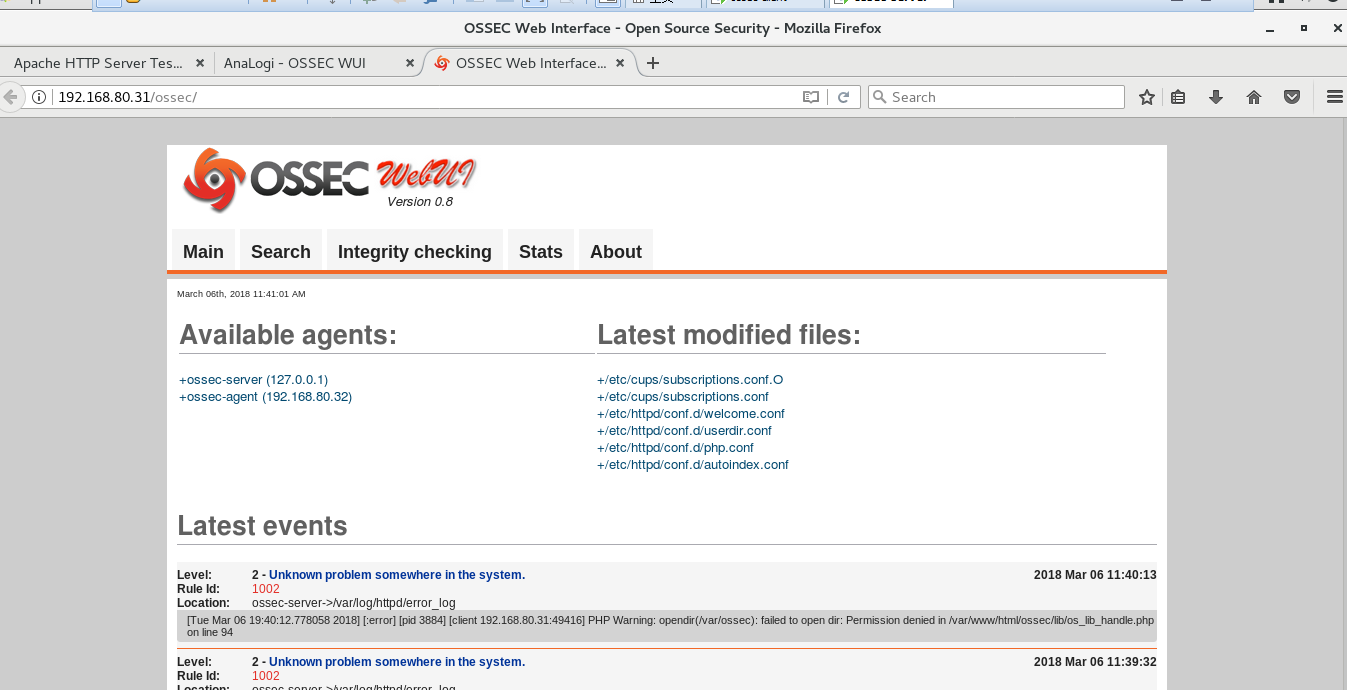Switch to the Apache HTTP Server Test tab
Image resolution: width=1347 pixels, height=690 pixels.
coord(106,63)
